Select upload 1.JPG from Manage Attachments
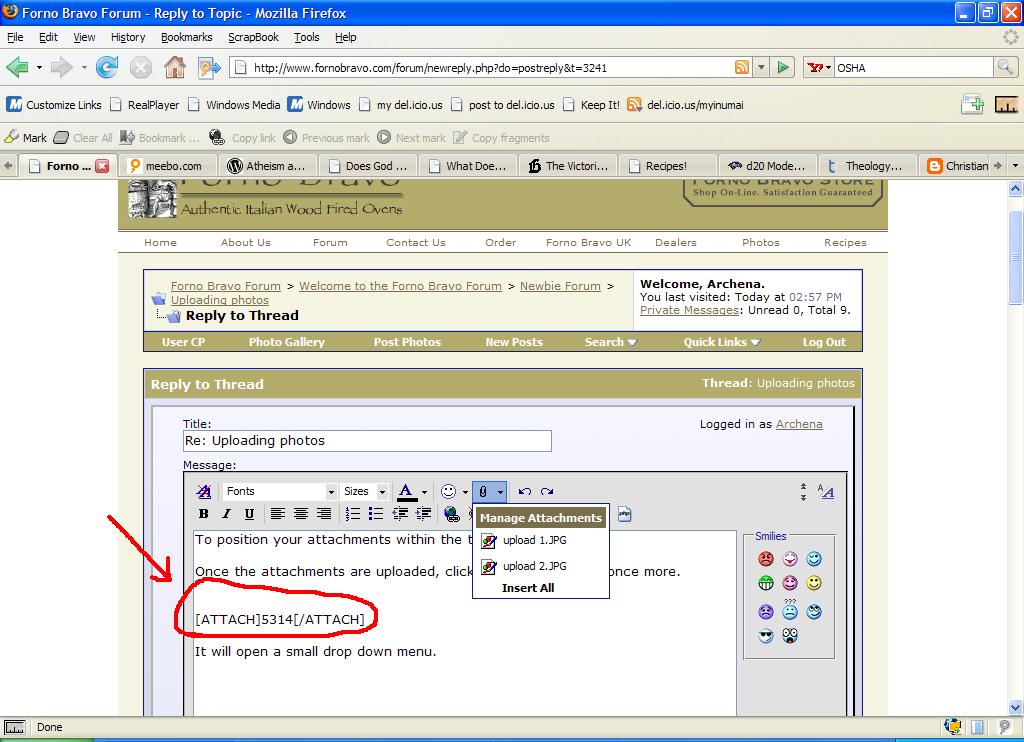The width and height of the screenshot is (1024, 742). [534, 540]
